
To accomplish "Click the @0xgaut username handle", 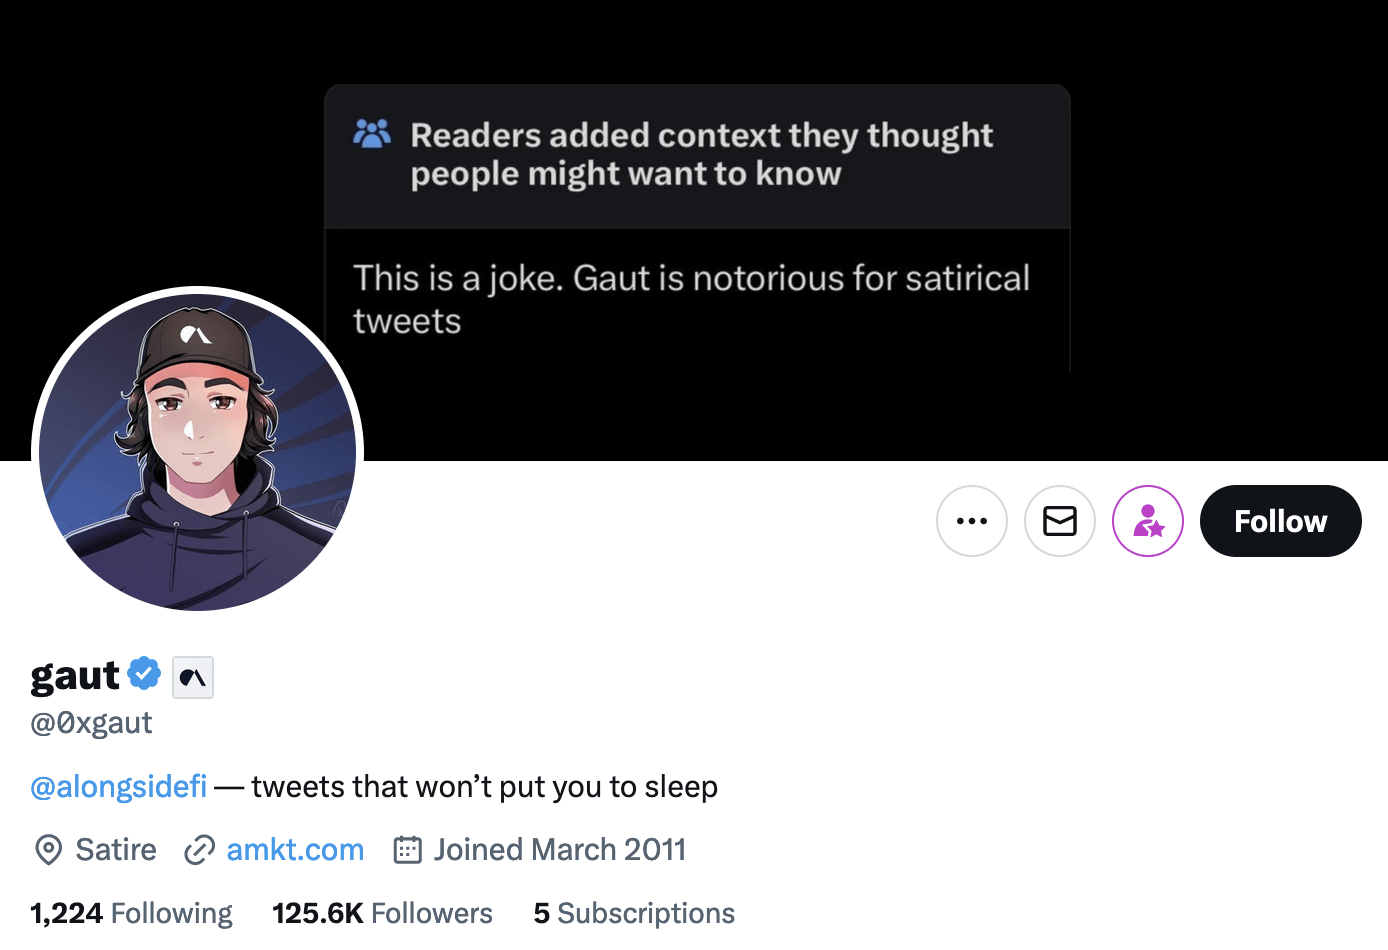I will (x=91, y=722).
